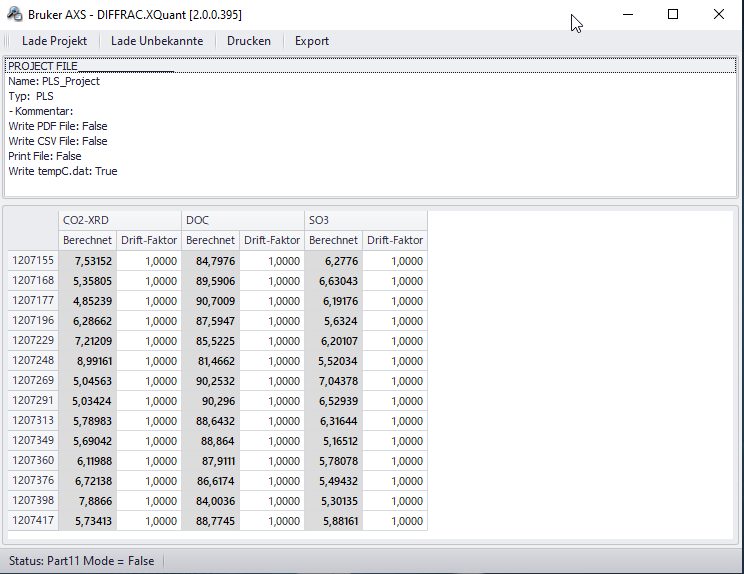744x574 pixels.
Task: Click Lade Unbekannte in the toolbar
Action: pyautogui.click(x=157, y=41)
